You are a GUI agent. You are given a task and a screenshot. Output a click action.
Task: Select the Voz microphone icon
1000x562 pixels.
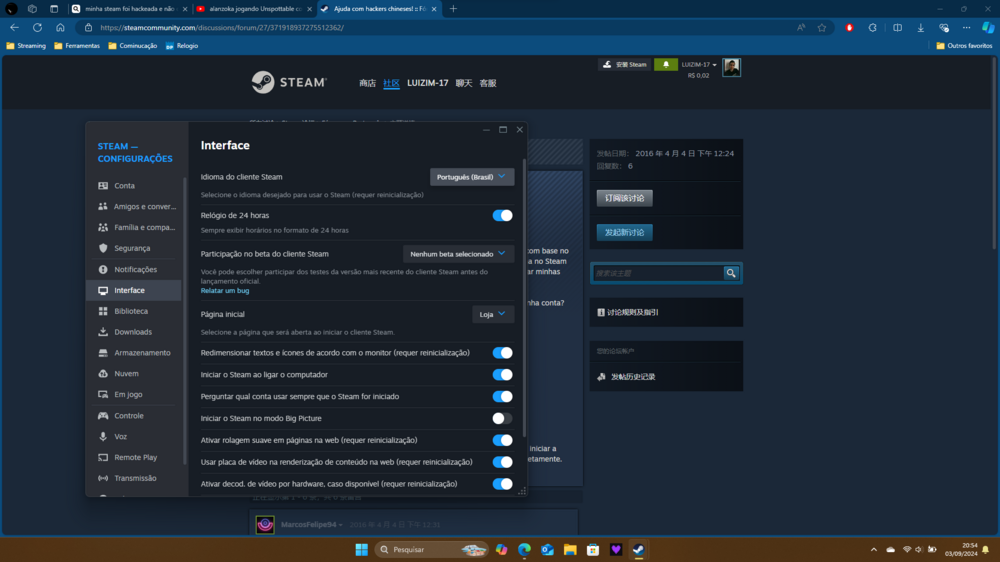coord(103,437)
